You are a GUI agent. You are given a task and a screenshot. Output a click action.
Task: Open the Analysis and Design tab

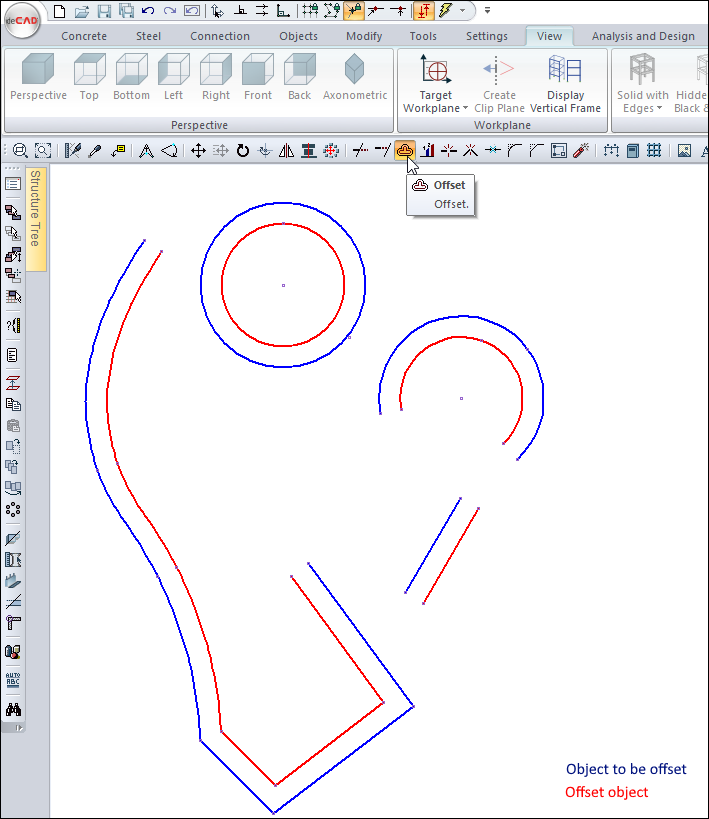(642, 36)
